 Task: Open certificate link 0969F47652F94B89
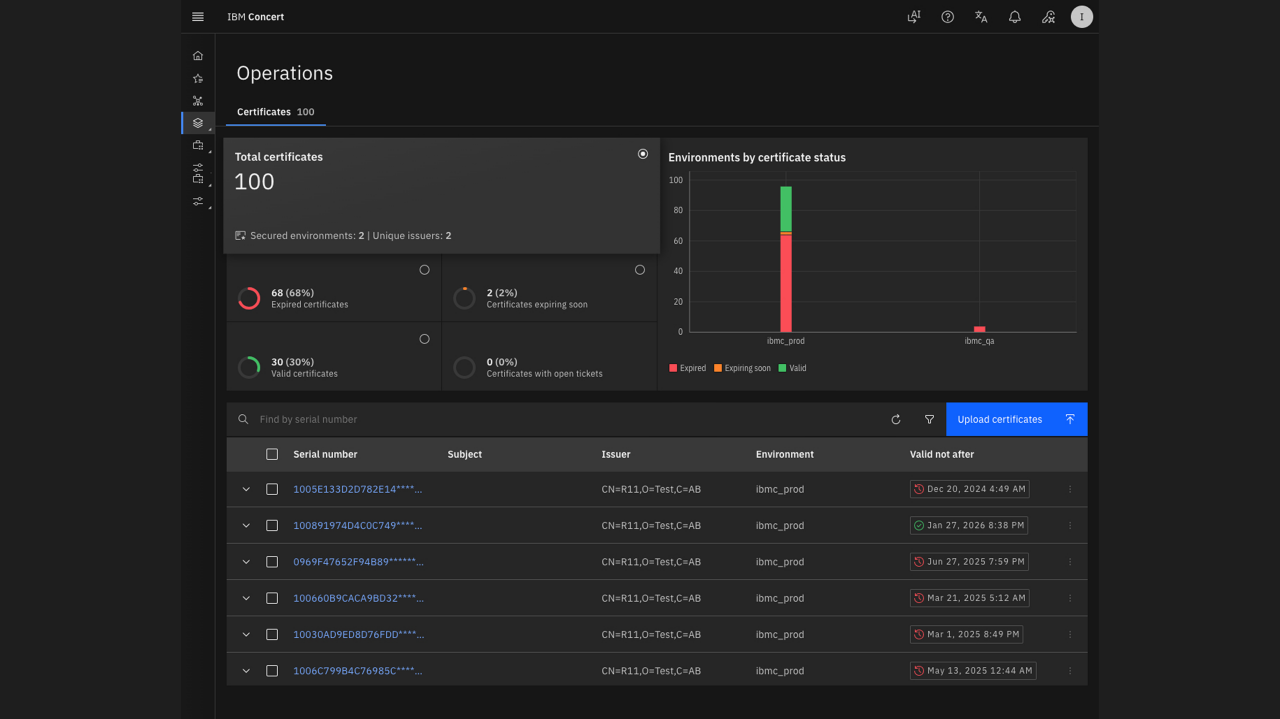358,562
